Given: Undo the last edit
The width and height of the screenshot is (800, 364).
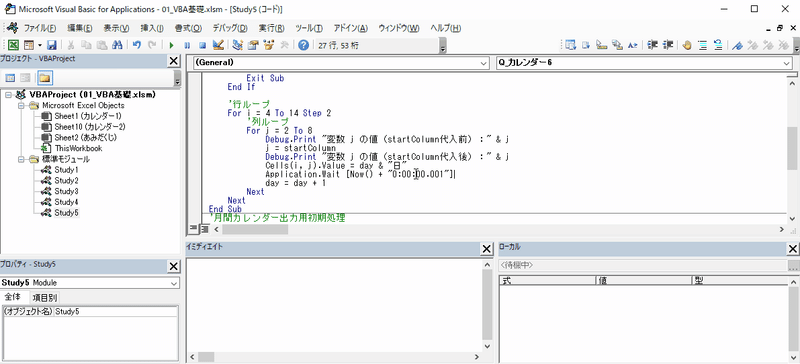Looking at the screenshot, I should 136,45.
